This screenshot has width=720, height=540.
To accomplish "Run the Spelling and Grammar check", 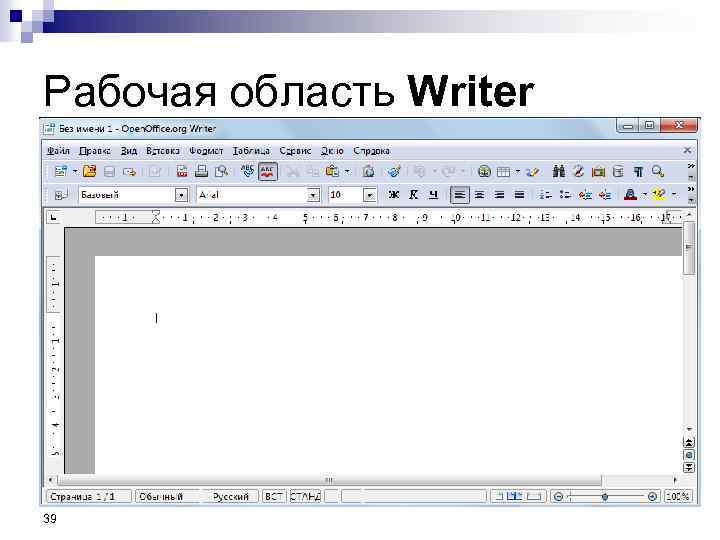I will click(x=248, y=172).
